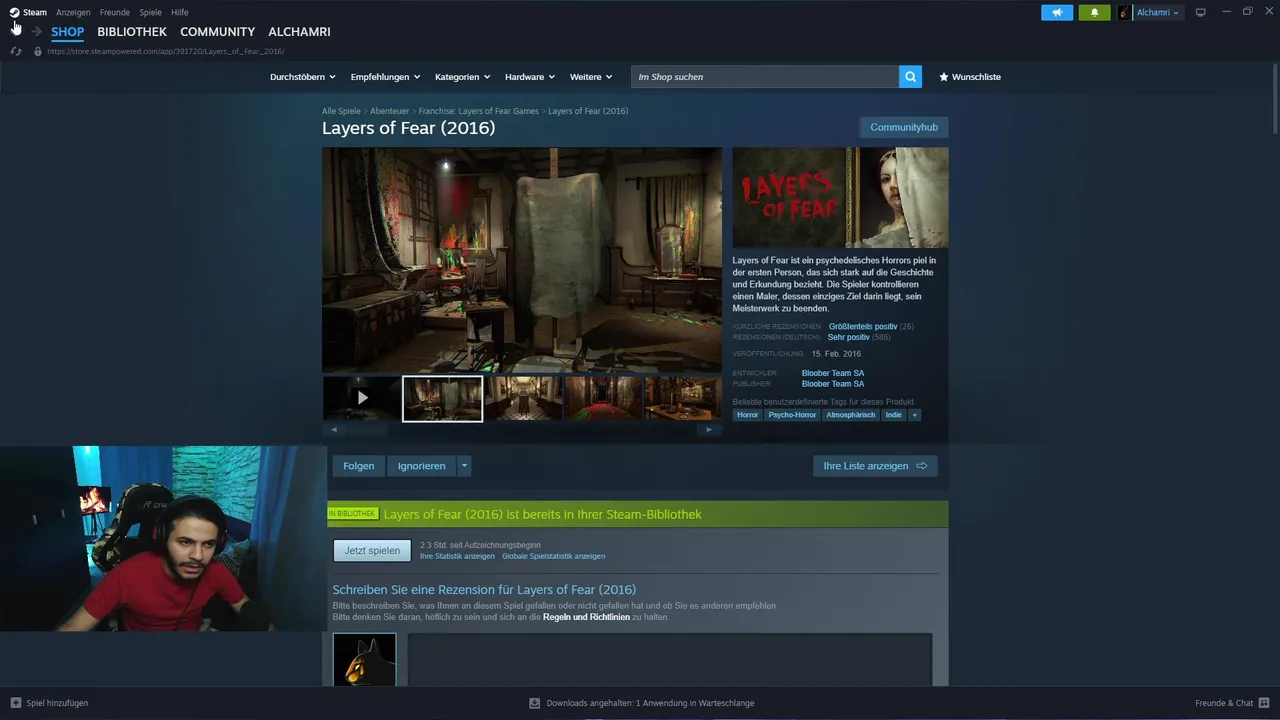This screenshot has width=1280, height=720.
Task: Click the Steam logo icon in menu bar
Action: [14, 12]
